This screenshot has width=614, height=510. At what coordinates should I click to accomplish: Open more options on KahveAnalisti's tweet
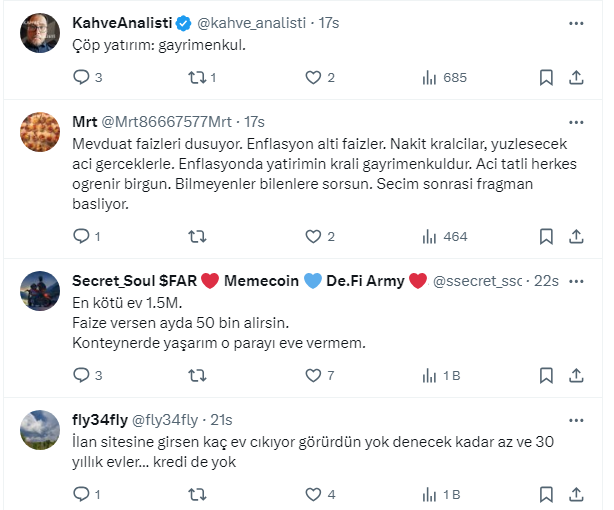pos(577,22)
